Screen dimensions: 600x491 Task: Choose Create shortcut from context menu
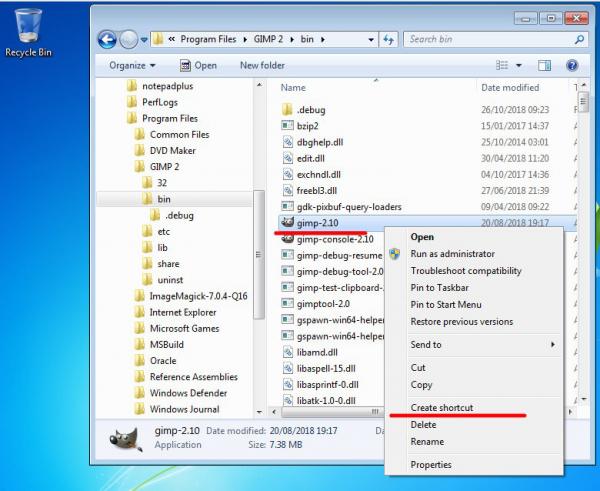pos(442,408)
